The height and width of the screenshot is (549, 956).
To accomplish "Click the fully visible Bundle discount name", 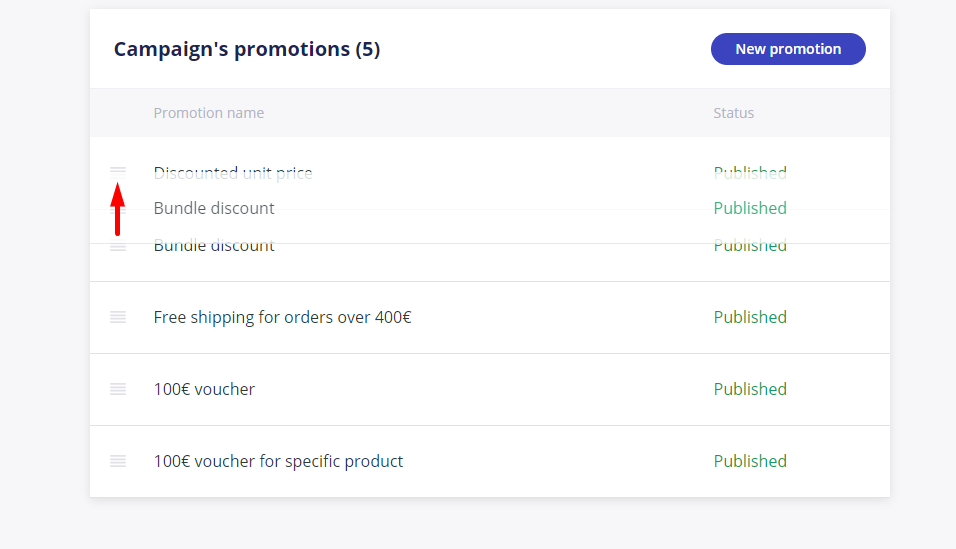I will (214, 208).
